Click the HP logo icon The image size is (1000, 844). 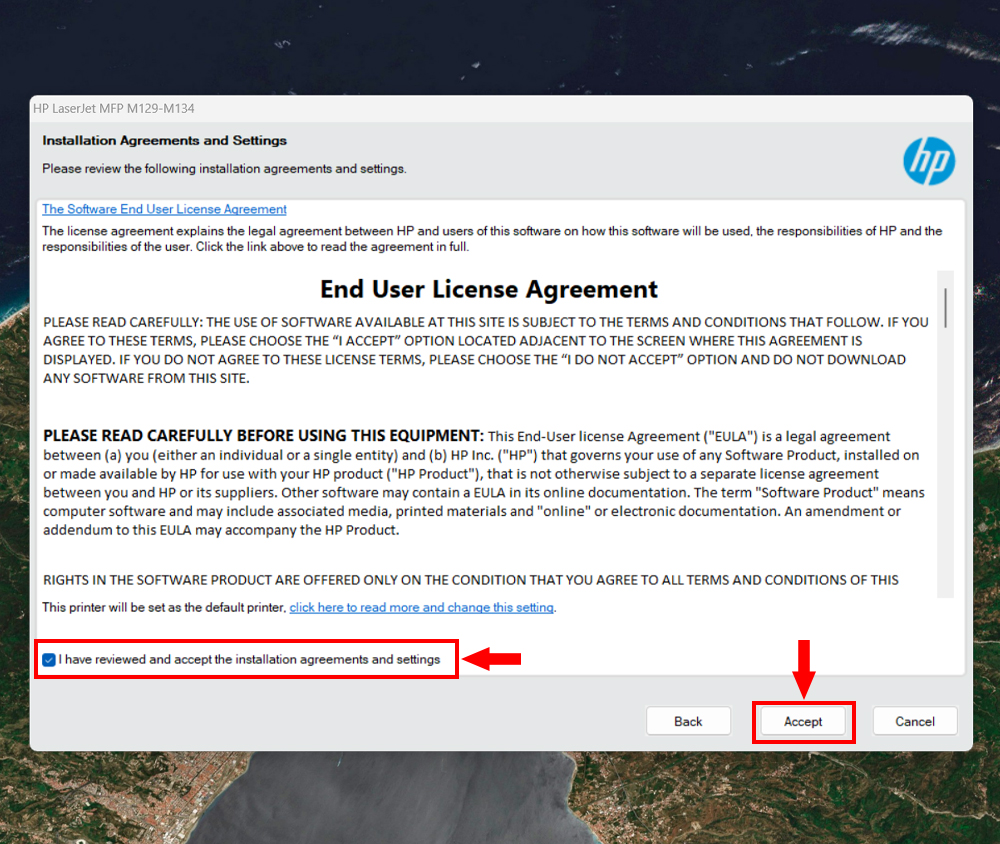(x=929, y=161)
